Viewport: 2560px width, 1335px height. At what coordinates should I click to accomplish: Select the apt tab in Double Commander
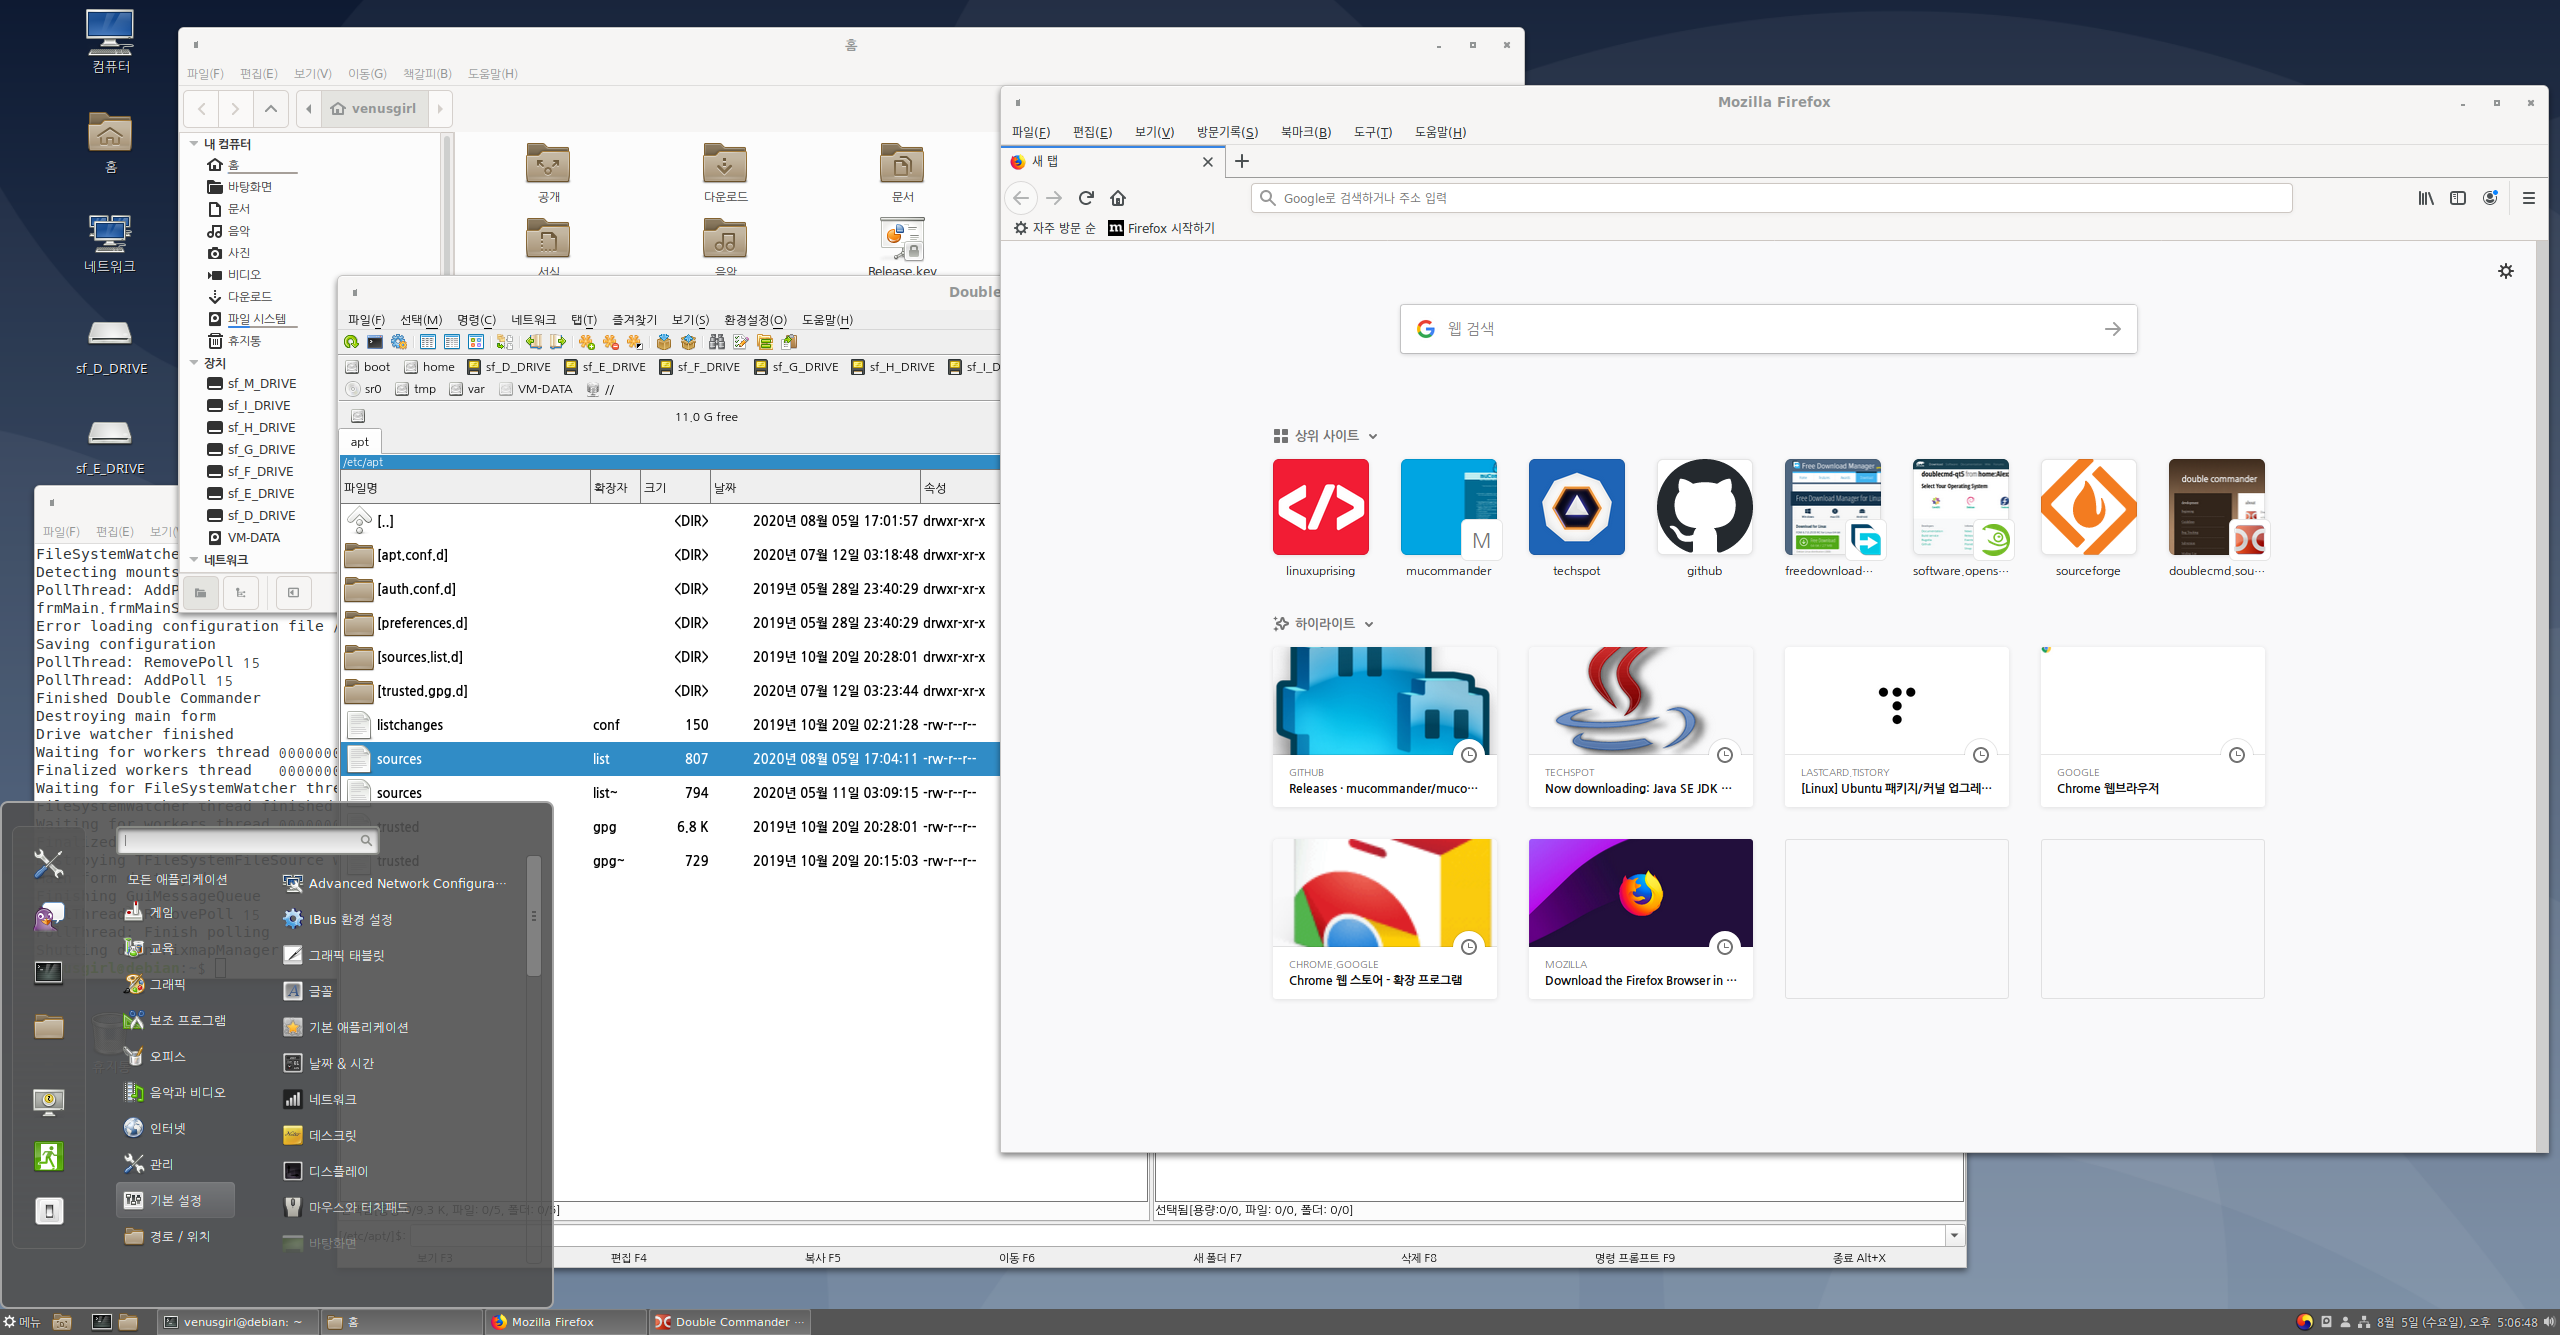coord(360,442)
